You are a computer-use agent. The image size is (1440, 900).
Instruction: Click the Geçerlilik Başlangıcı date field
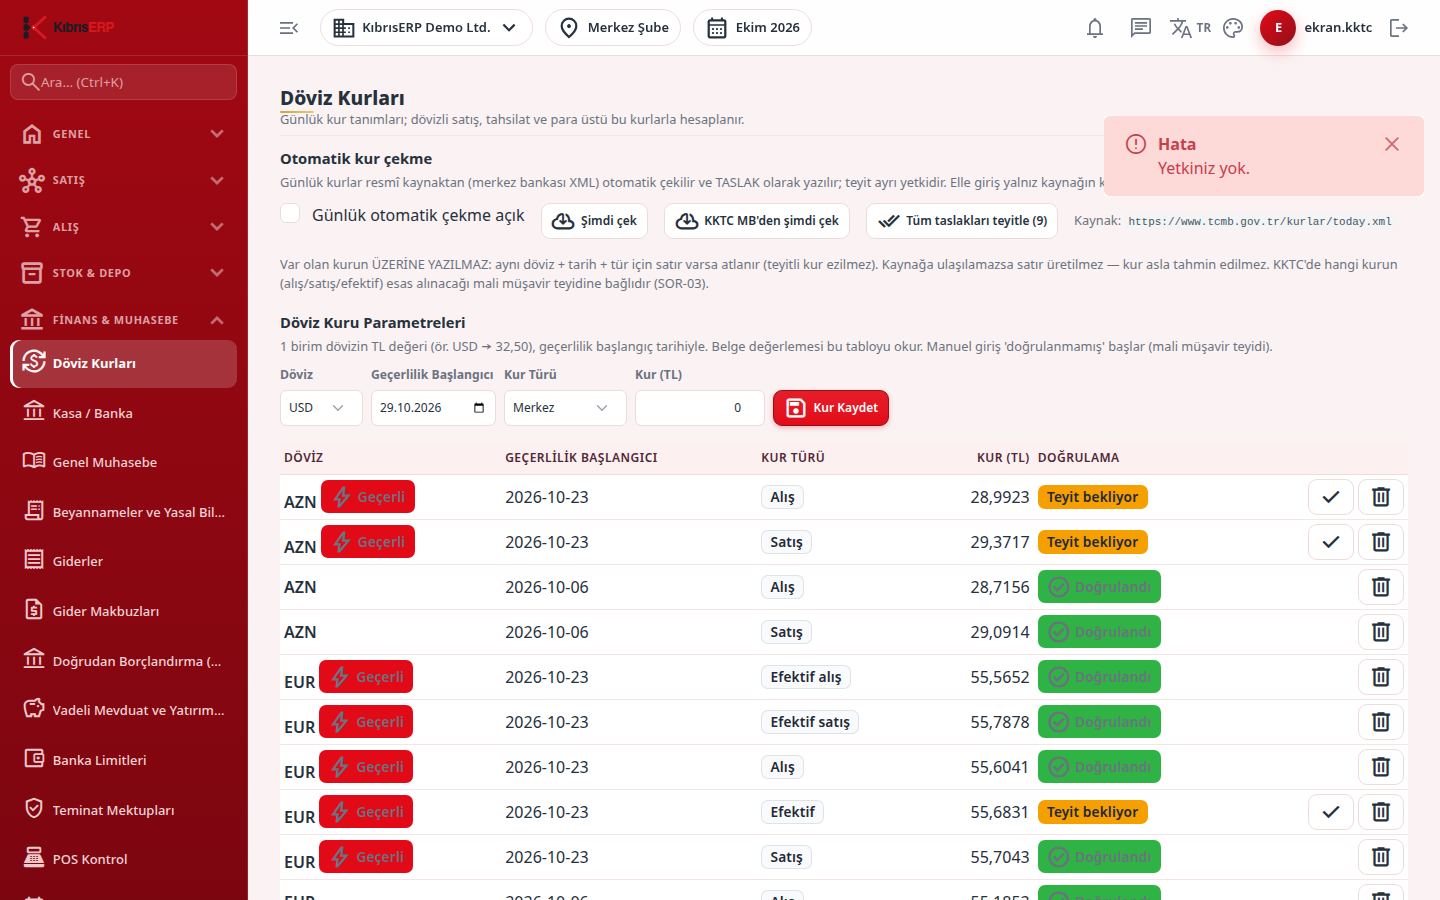[433, 408]
